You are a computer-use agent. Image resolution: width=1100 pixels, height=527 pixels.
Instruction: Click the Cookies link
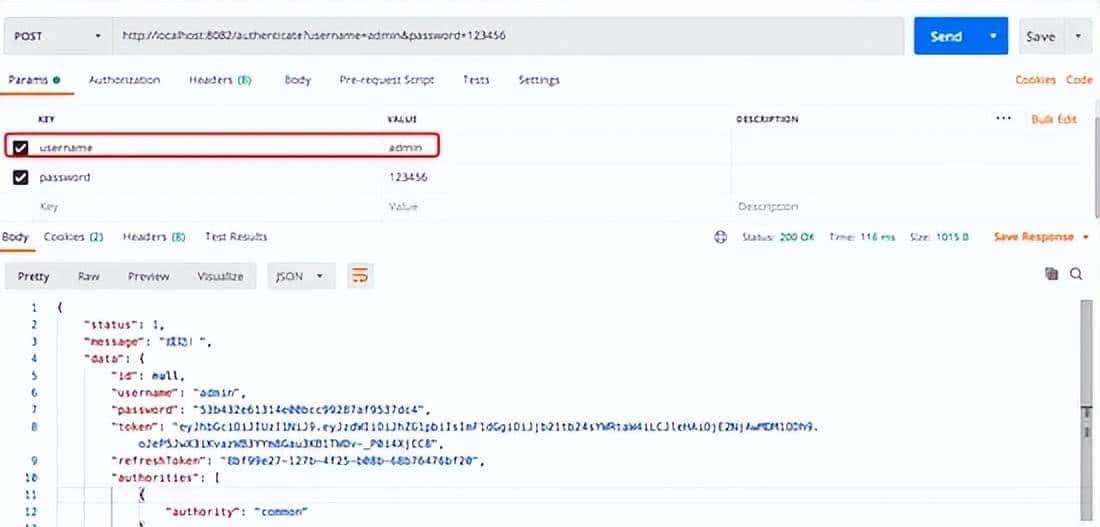1035,80
